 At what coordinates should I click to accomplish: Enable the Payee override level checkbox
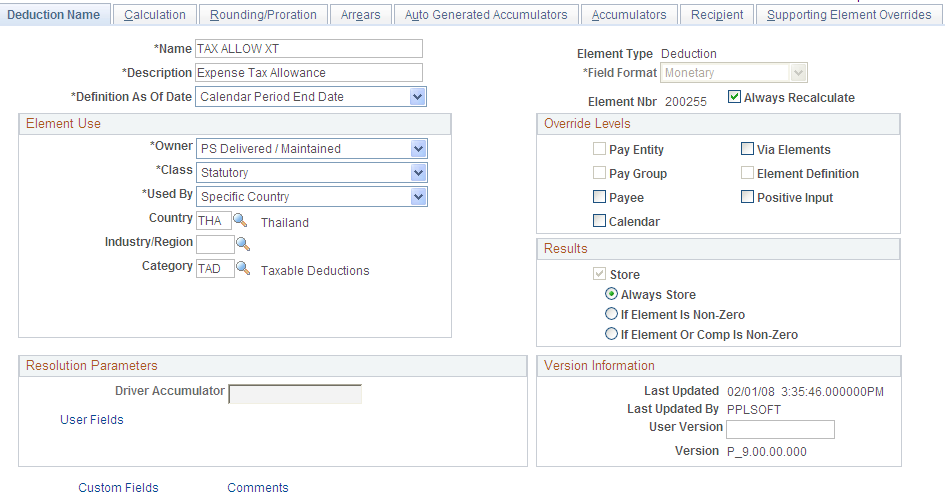point(599,196)
